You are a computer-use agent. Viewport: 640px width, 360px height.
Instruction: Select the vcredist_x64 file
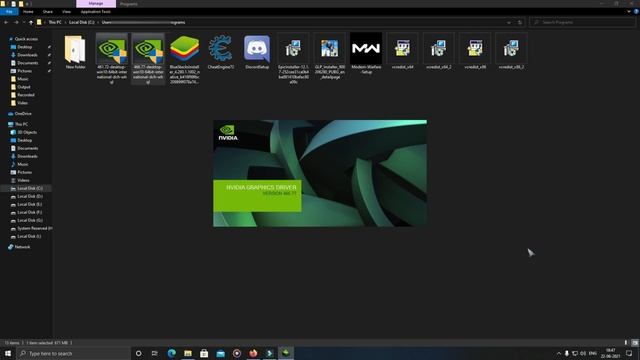click(402, 52)
